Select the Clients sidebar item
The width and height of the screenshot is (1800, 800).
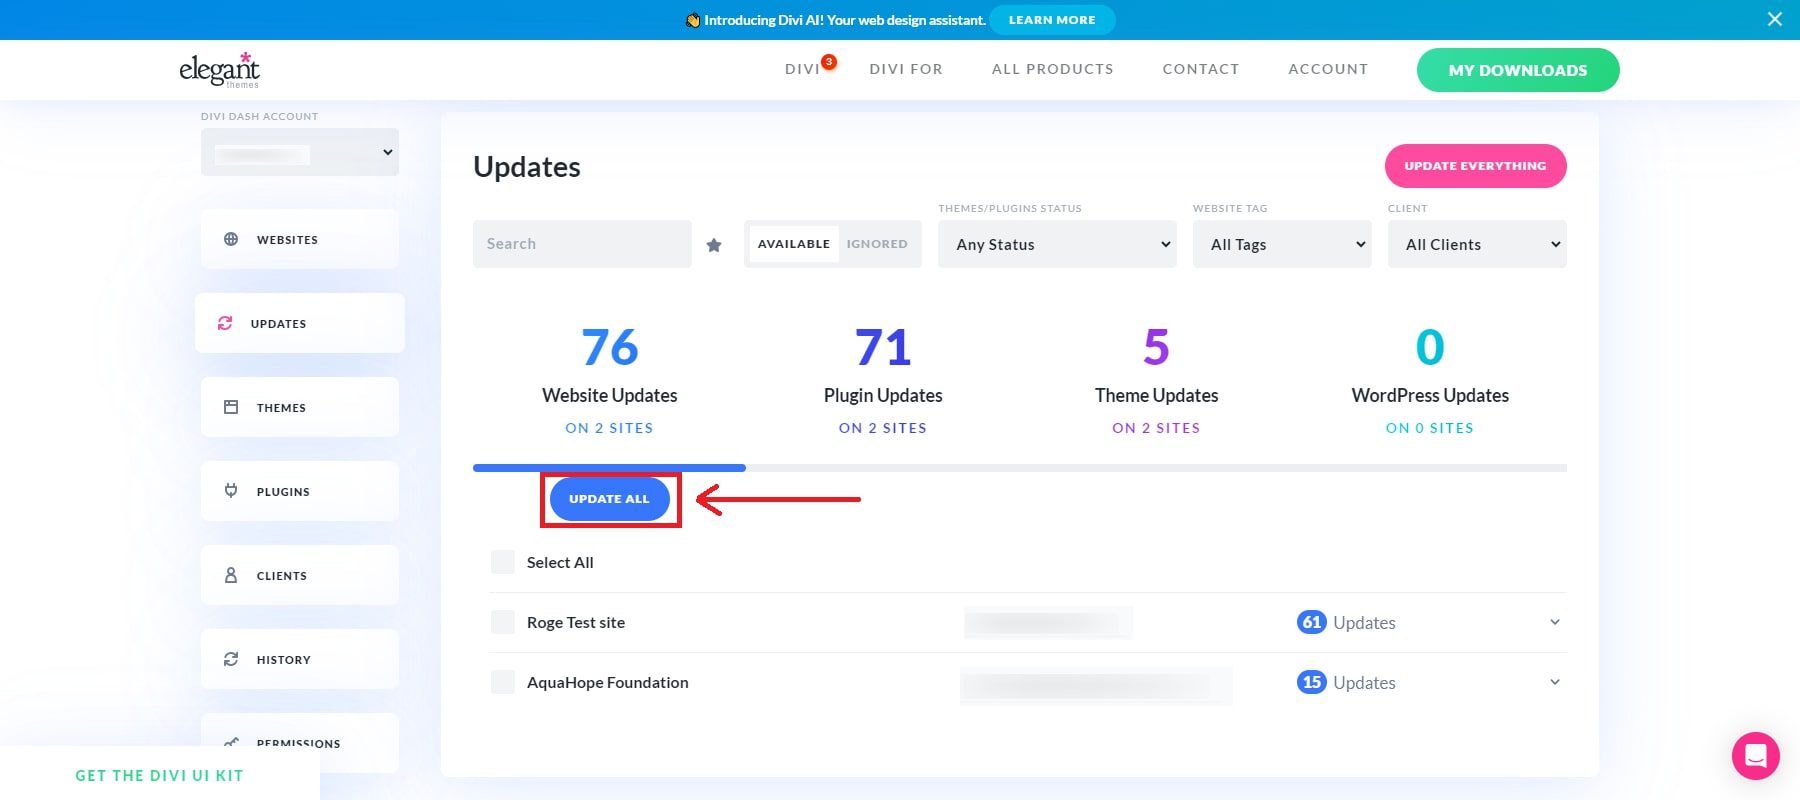300,575
